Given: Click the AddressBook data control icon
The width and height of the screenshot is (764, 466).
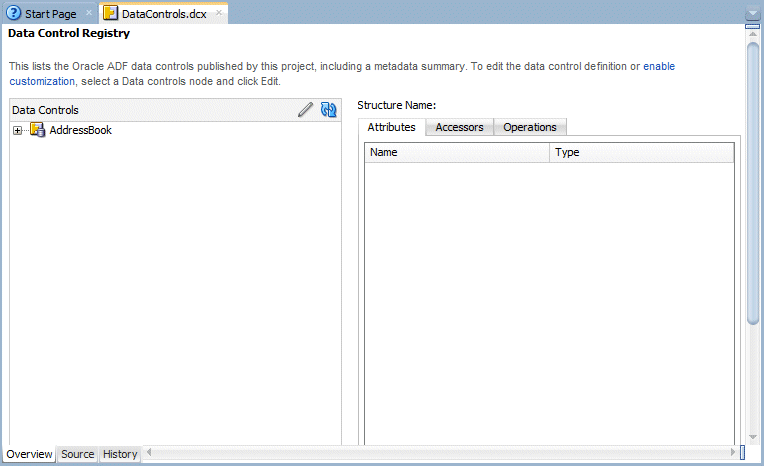Looking at the screenshot, I should [38, 130].
